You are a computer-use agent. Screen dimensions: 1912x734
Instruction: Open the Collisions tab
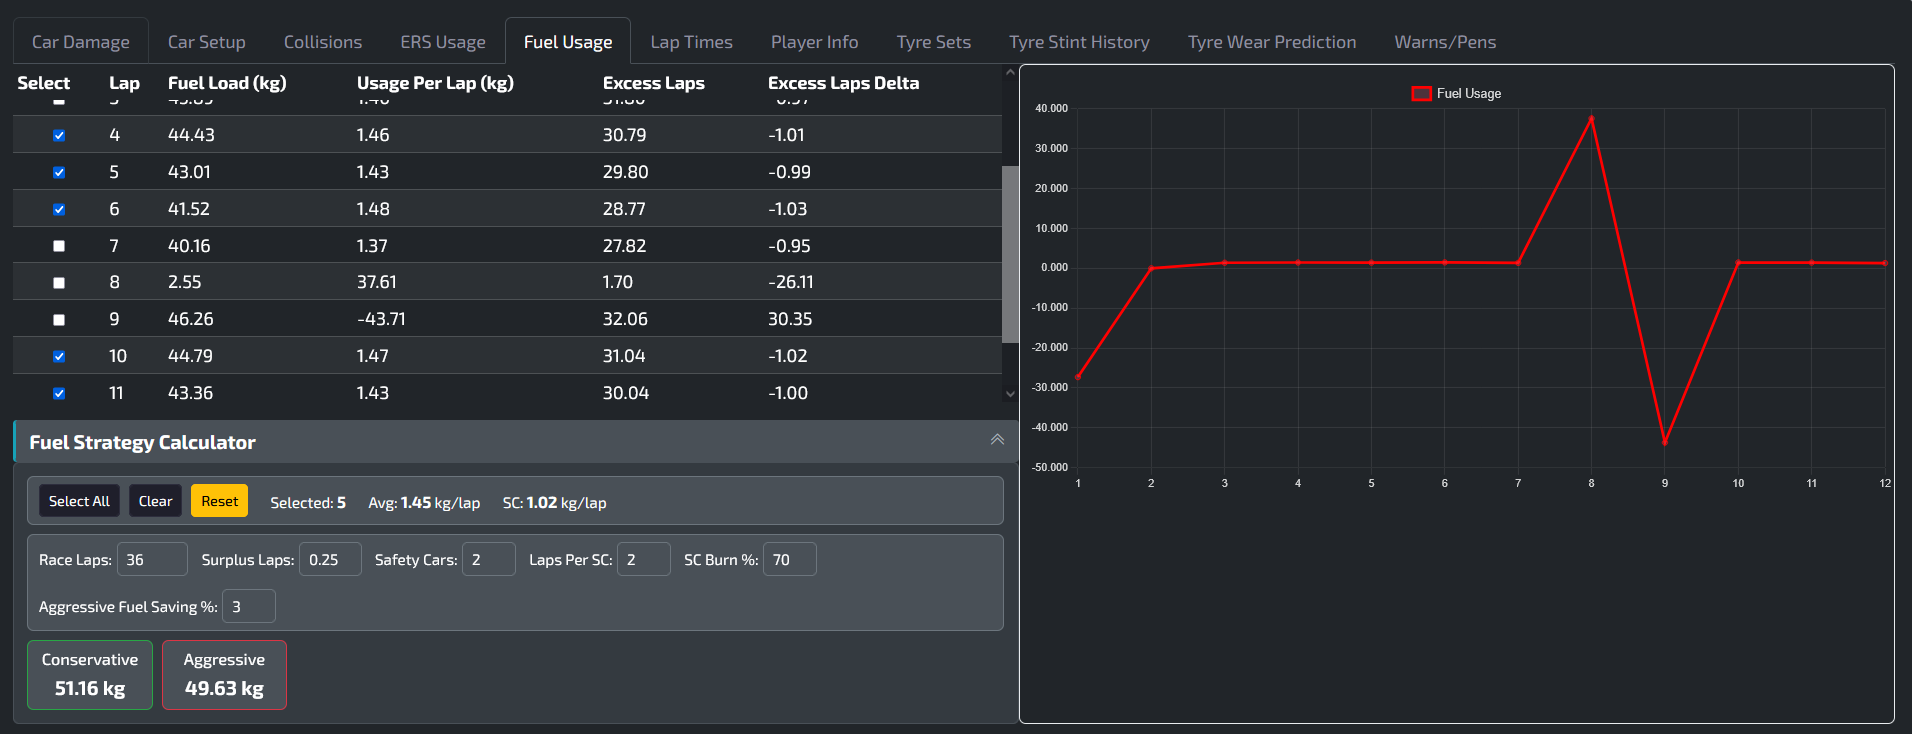[323, 42]
